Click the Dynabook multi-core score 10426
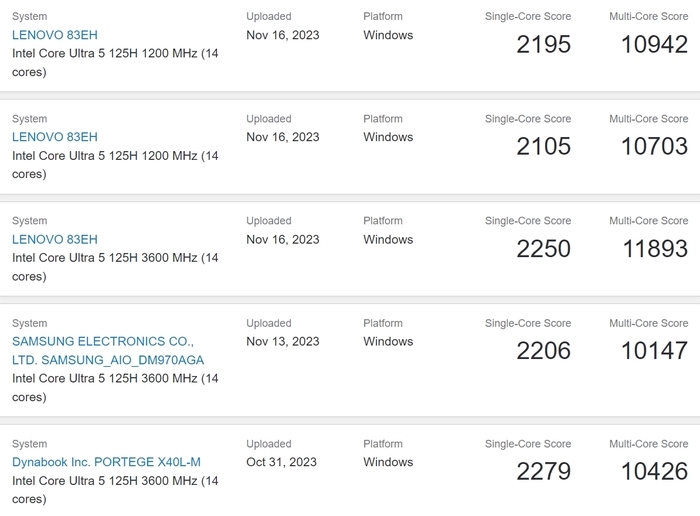Image resolution: width=700 pixels, height=516 pixels. (654, 471)
